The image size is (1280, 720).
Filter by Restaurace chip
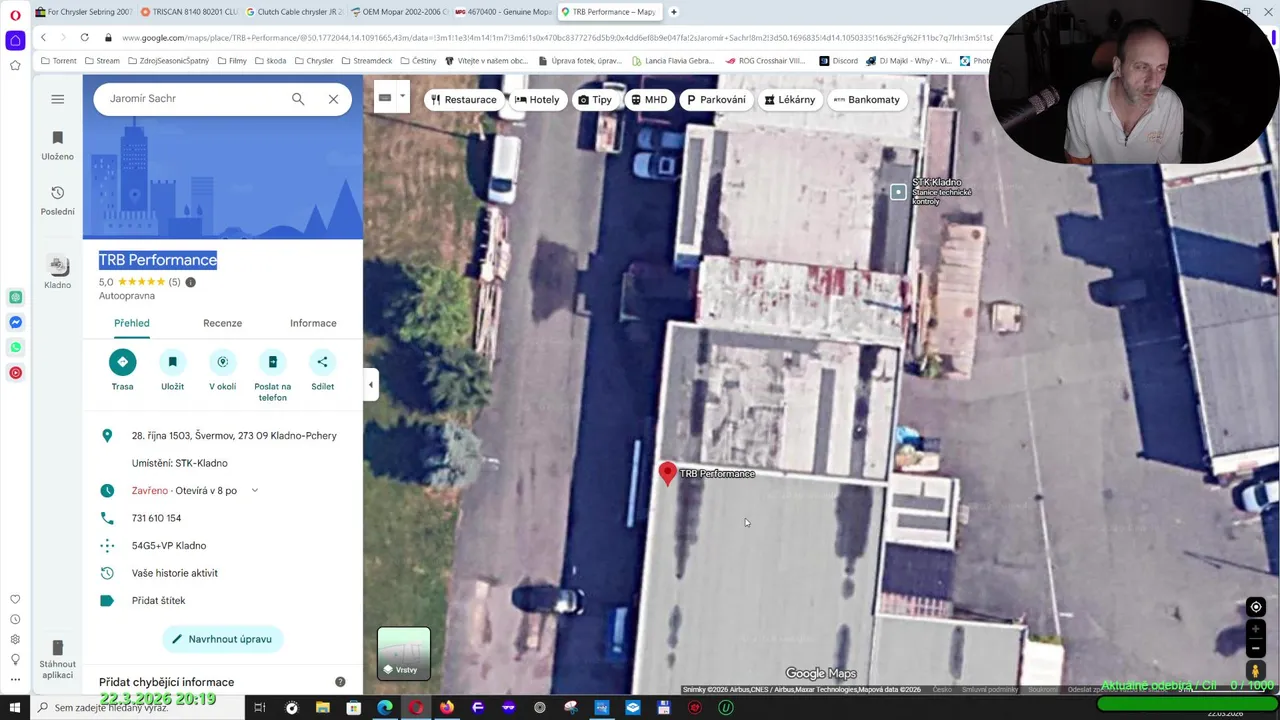(x=462, y=100)
